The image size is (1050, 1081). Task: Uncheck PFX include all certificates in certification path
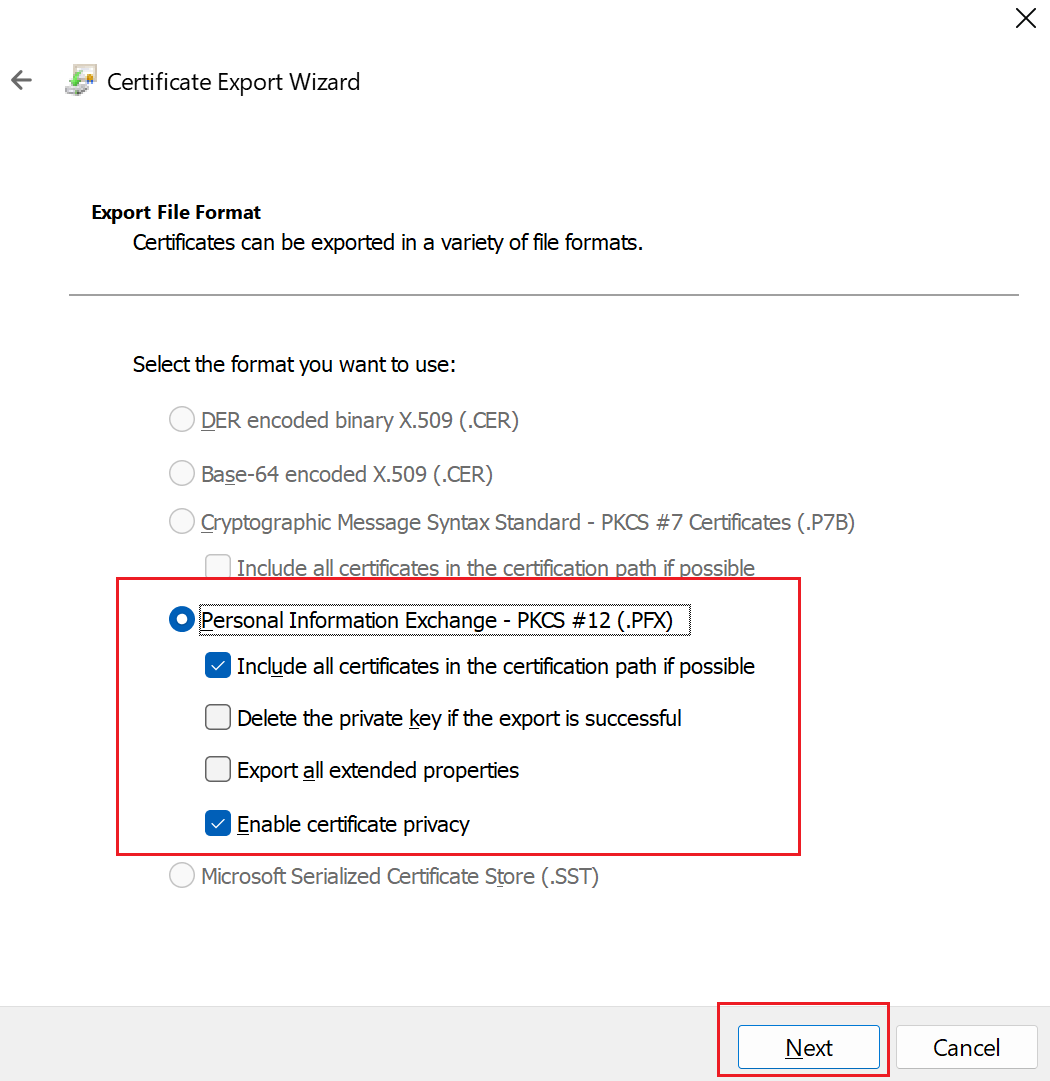coord(218,666)
